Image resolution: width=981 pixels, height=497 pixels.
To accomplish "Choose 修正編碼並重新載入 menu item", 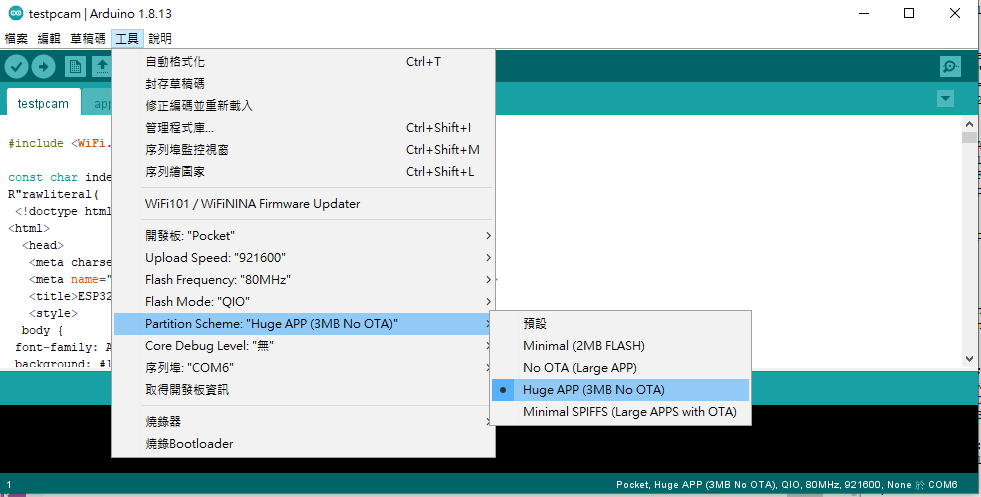I will 303,106.
